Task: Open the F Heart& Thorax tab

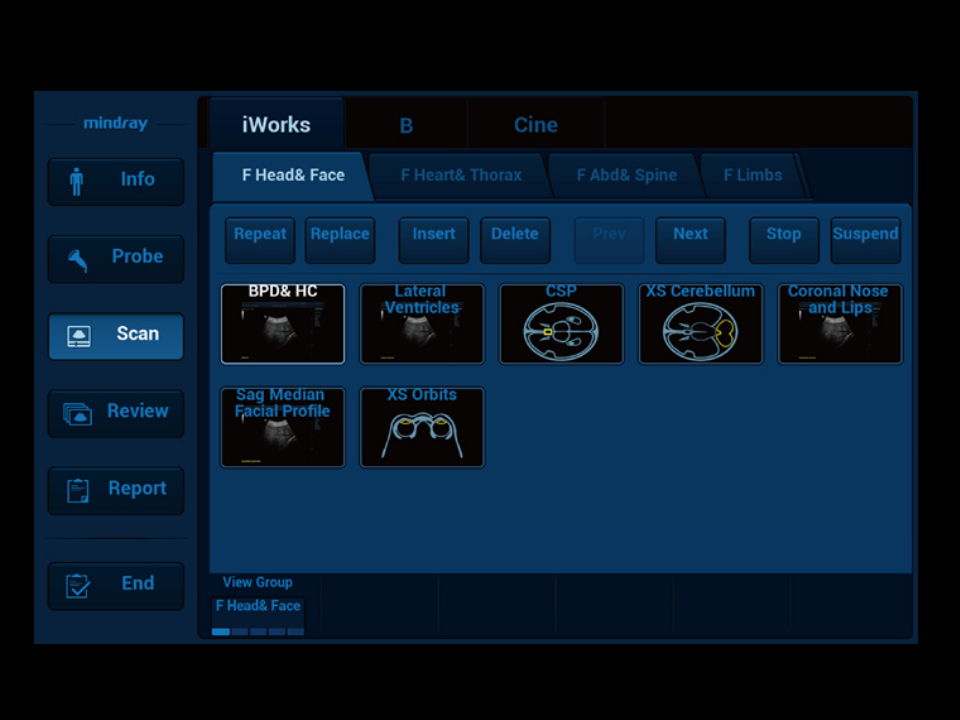Action: (x=460, y=176)
